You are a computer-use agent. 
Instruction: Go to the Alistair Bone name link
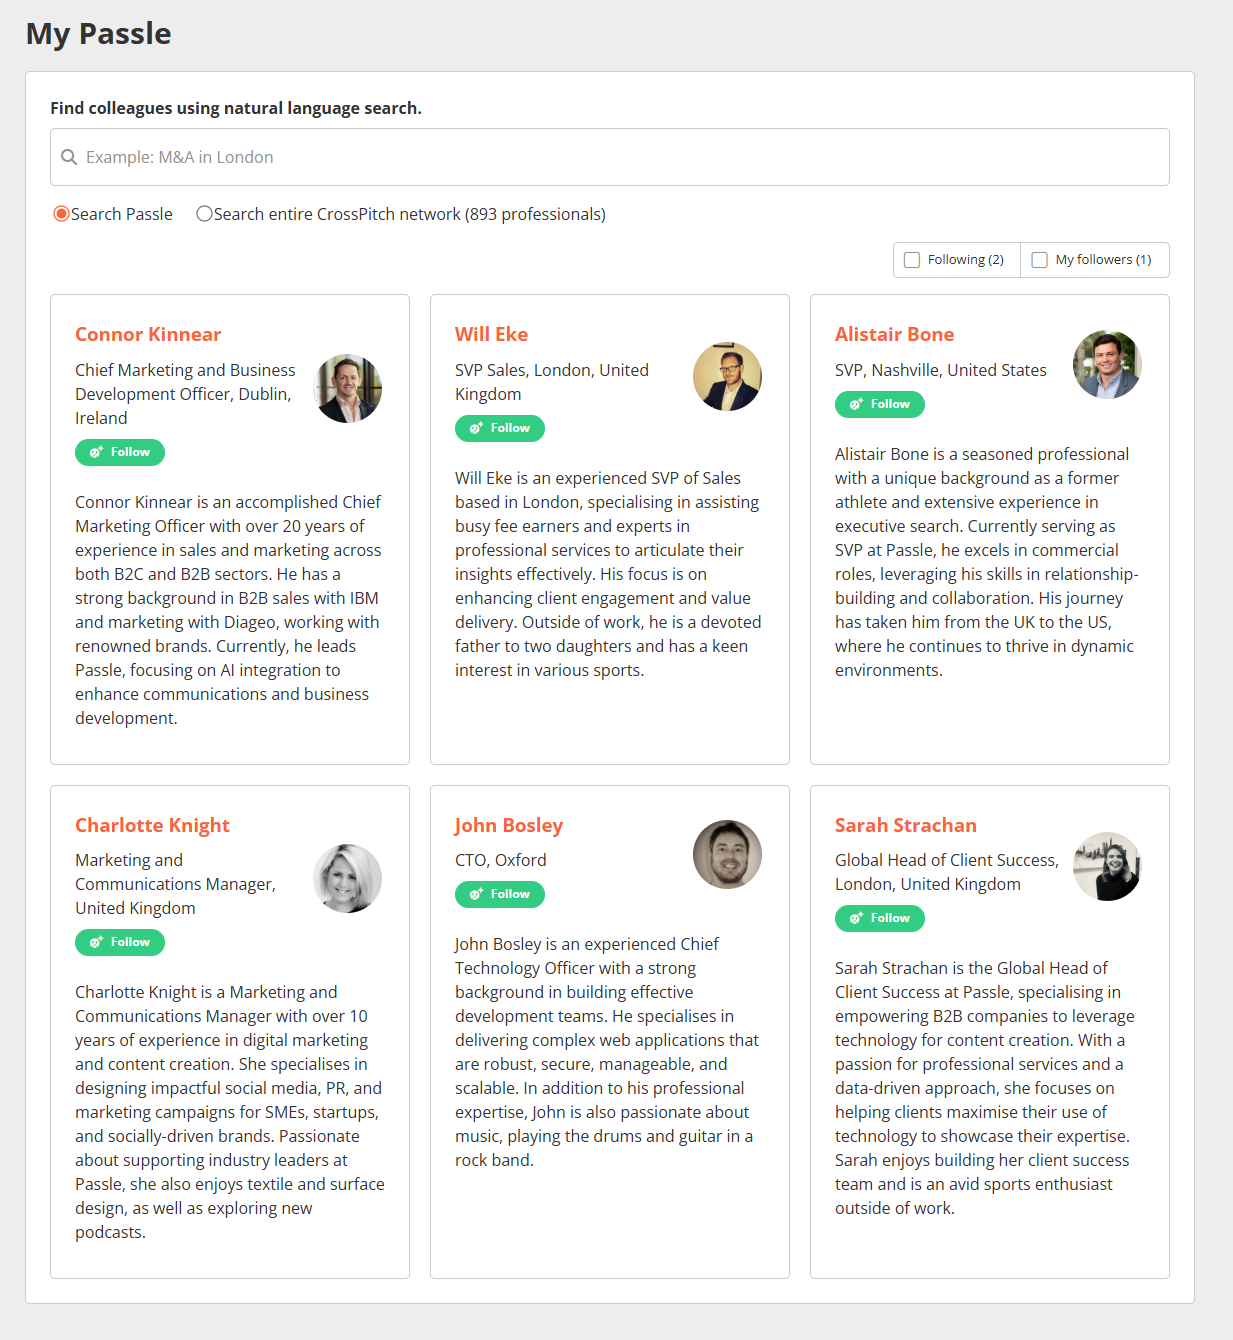click(x=894, y=334)
